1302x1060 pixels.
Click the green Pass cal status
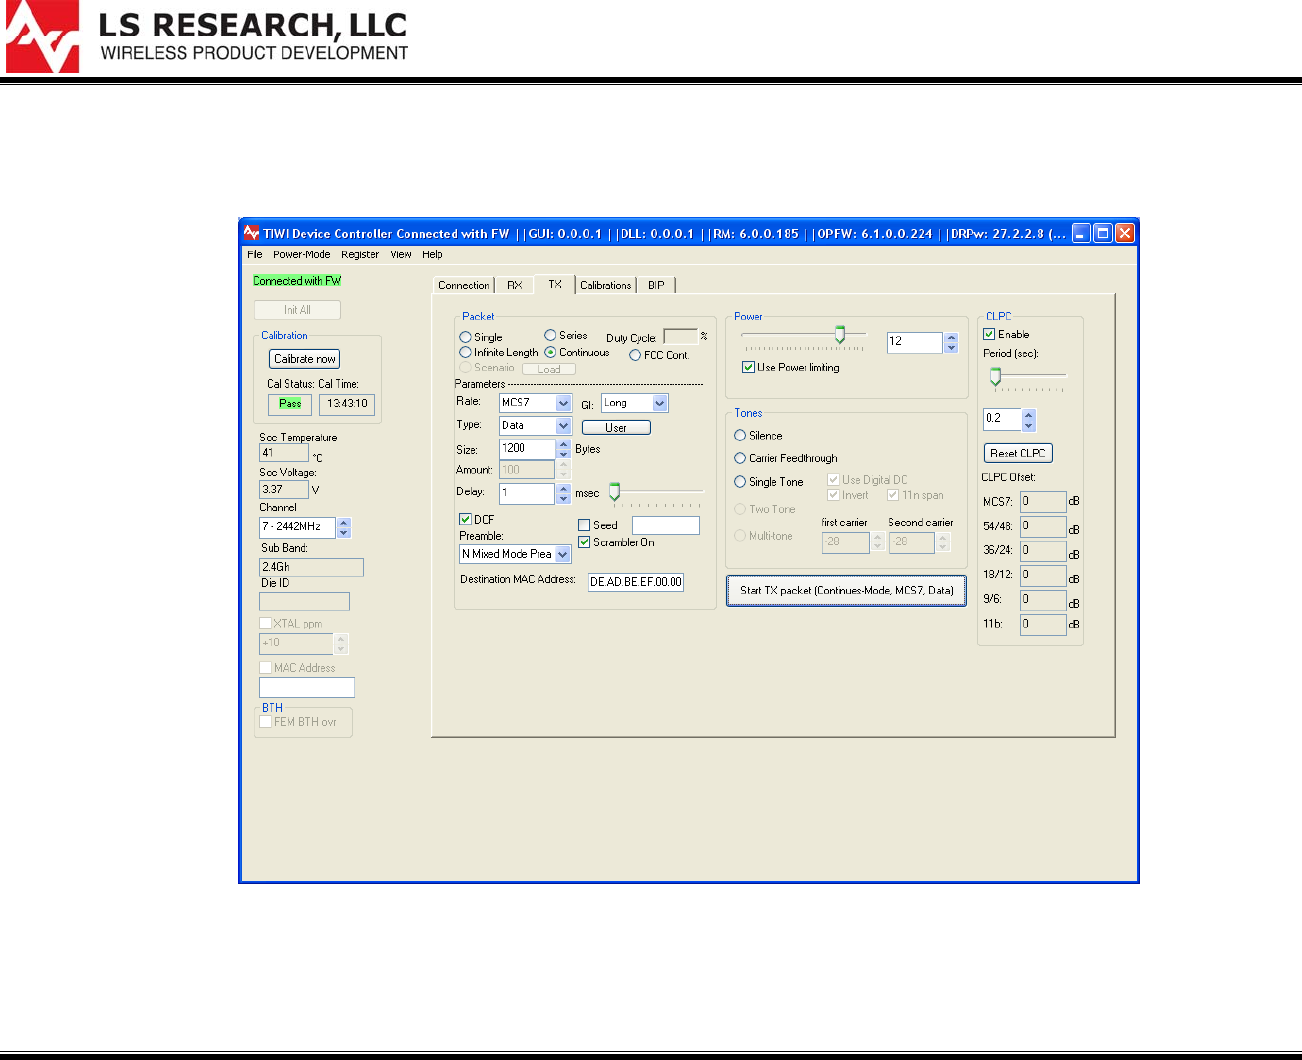[290, 404]
